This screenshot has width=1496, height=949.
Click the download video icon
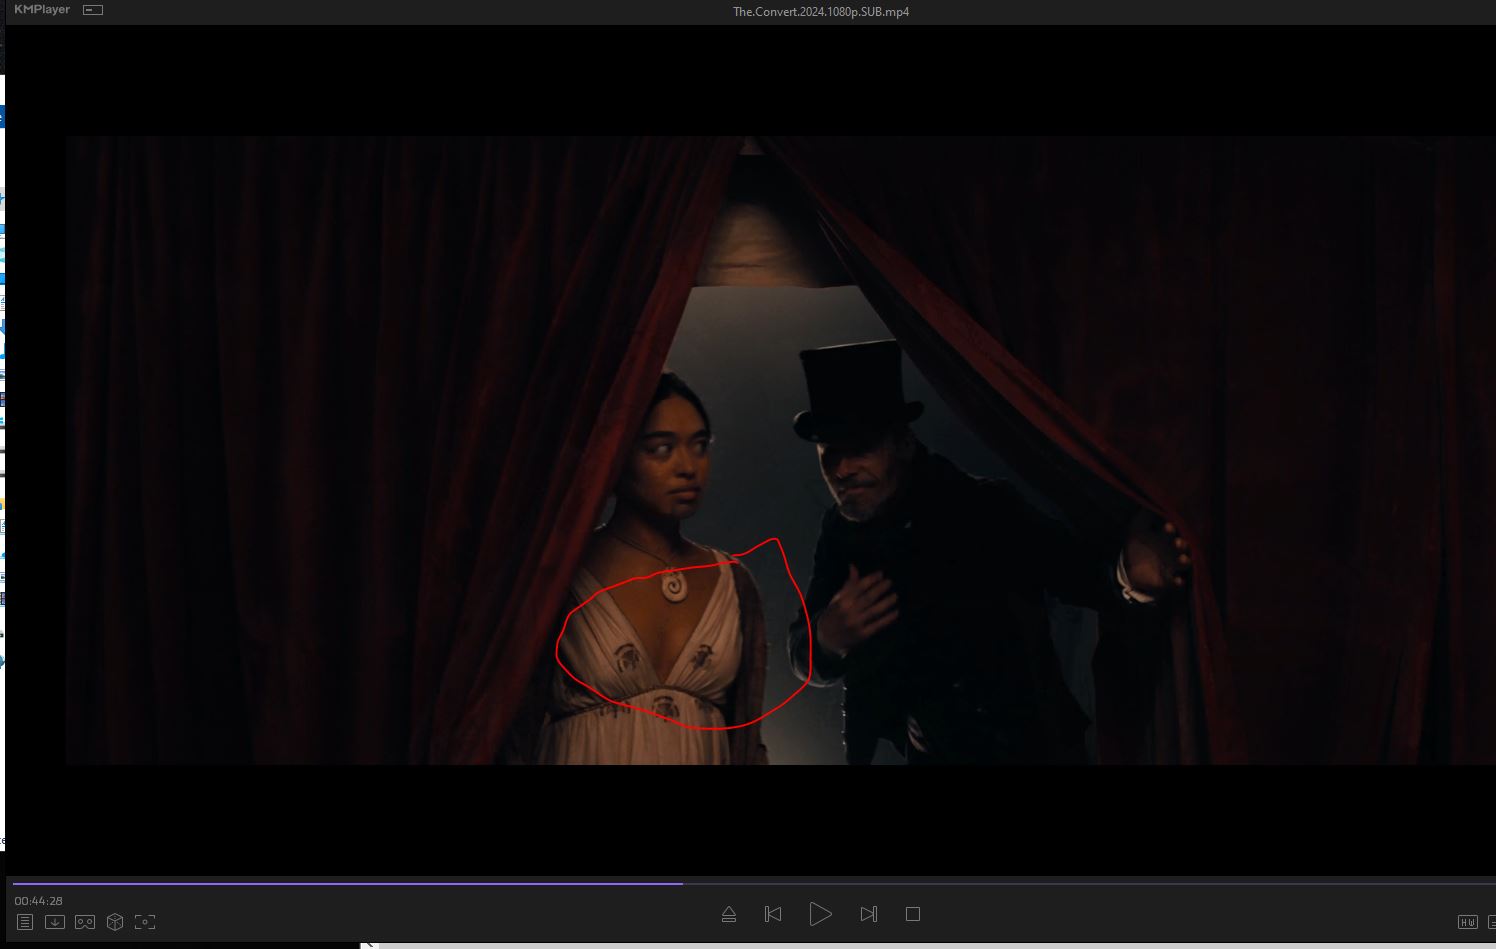coord(55,922)
